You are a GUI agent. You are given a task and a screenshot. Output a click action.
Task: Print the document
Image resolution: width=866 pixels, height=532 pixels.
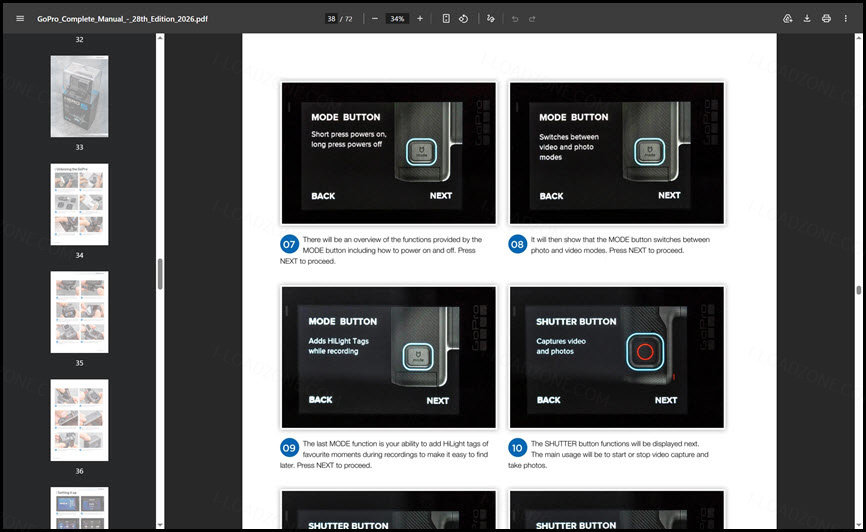click(x=826, y=18)
